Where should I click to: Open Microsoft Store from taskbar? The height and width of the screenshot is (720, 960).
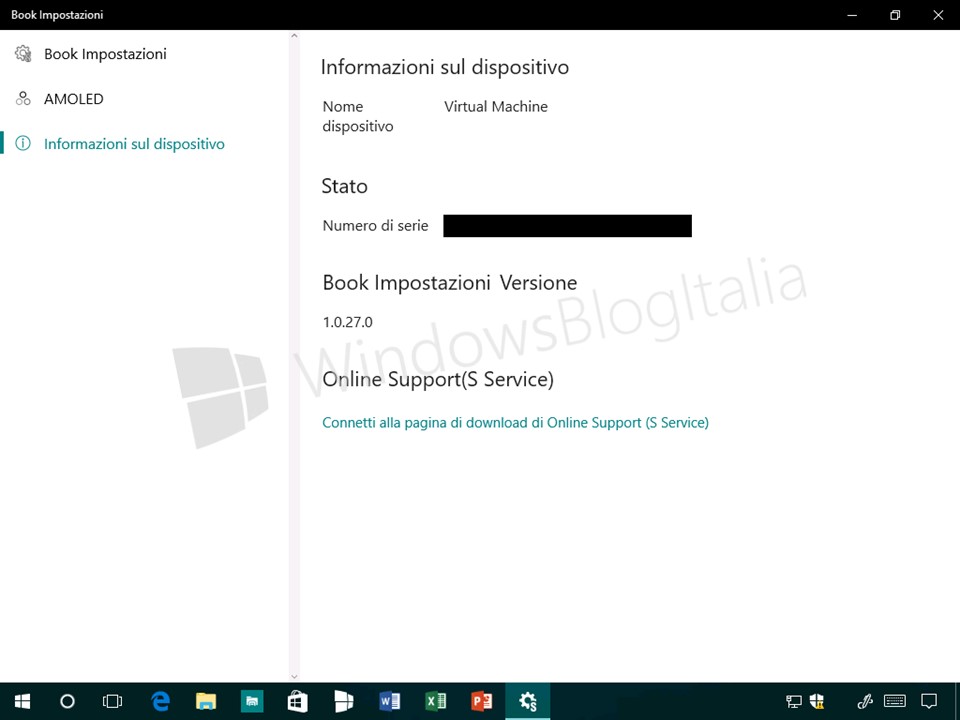298,701
